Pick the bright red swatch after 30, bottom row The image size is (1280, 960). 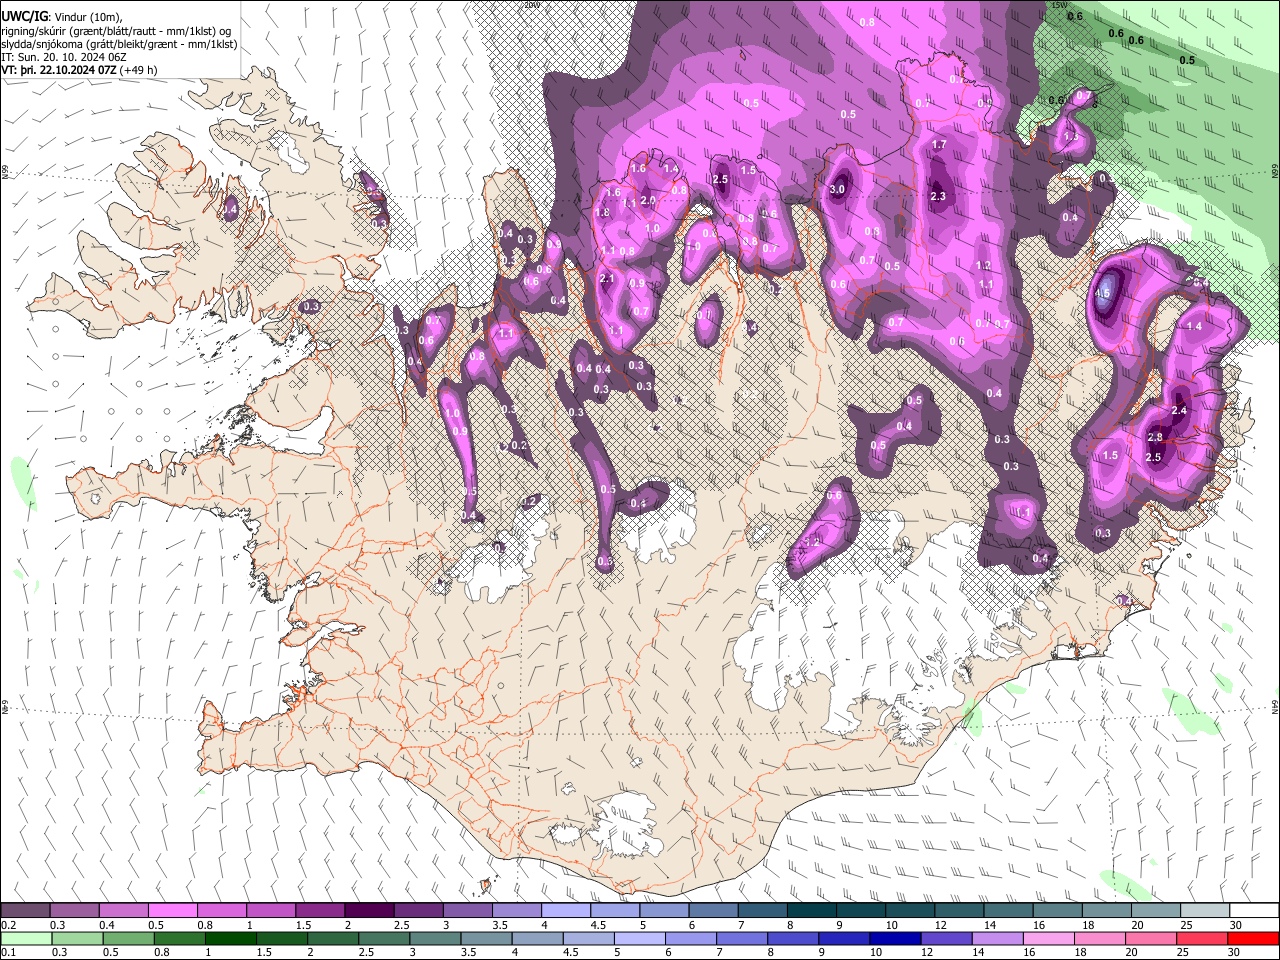tap(1253, 939)
